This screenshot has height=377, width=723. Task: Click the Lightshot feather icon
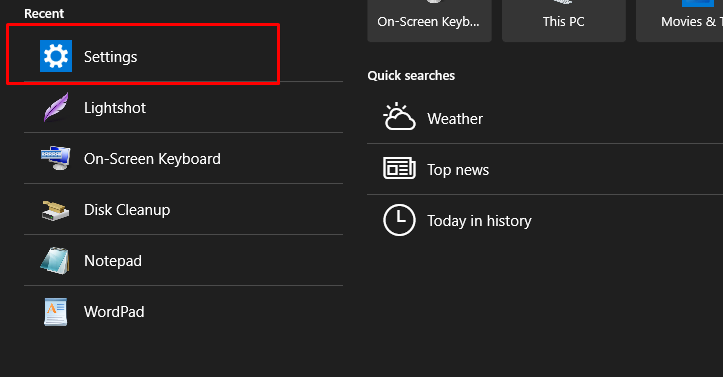(x=56, y=107)
